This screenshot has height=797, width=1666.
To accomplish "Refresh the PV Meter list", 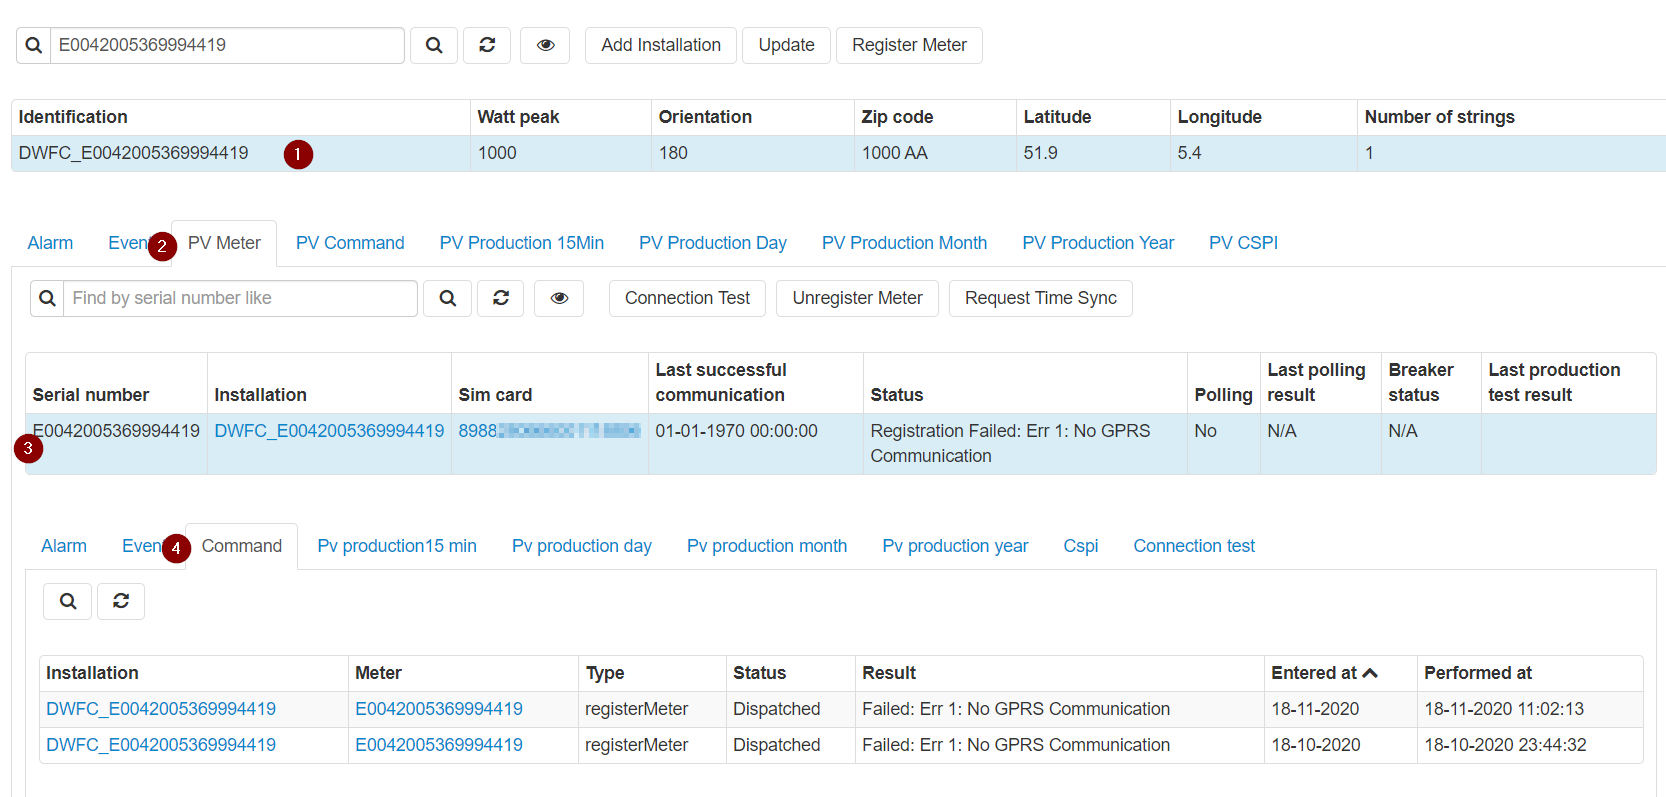I will (x=501, y=298).
